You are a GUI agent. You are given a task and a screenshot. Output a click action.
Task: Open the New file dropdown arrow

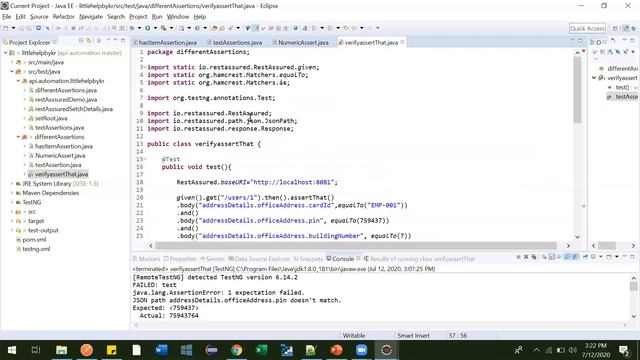pyautogui.click(x=13, y=28)
